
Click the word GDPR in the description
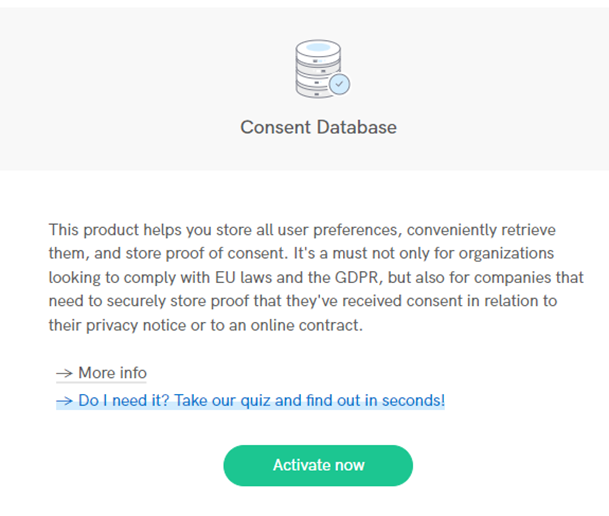coord(357,278)
